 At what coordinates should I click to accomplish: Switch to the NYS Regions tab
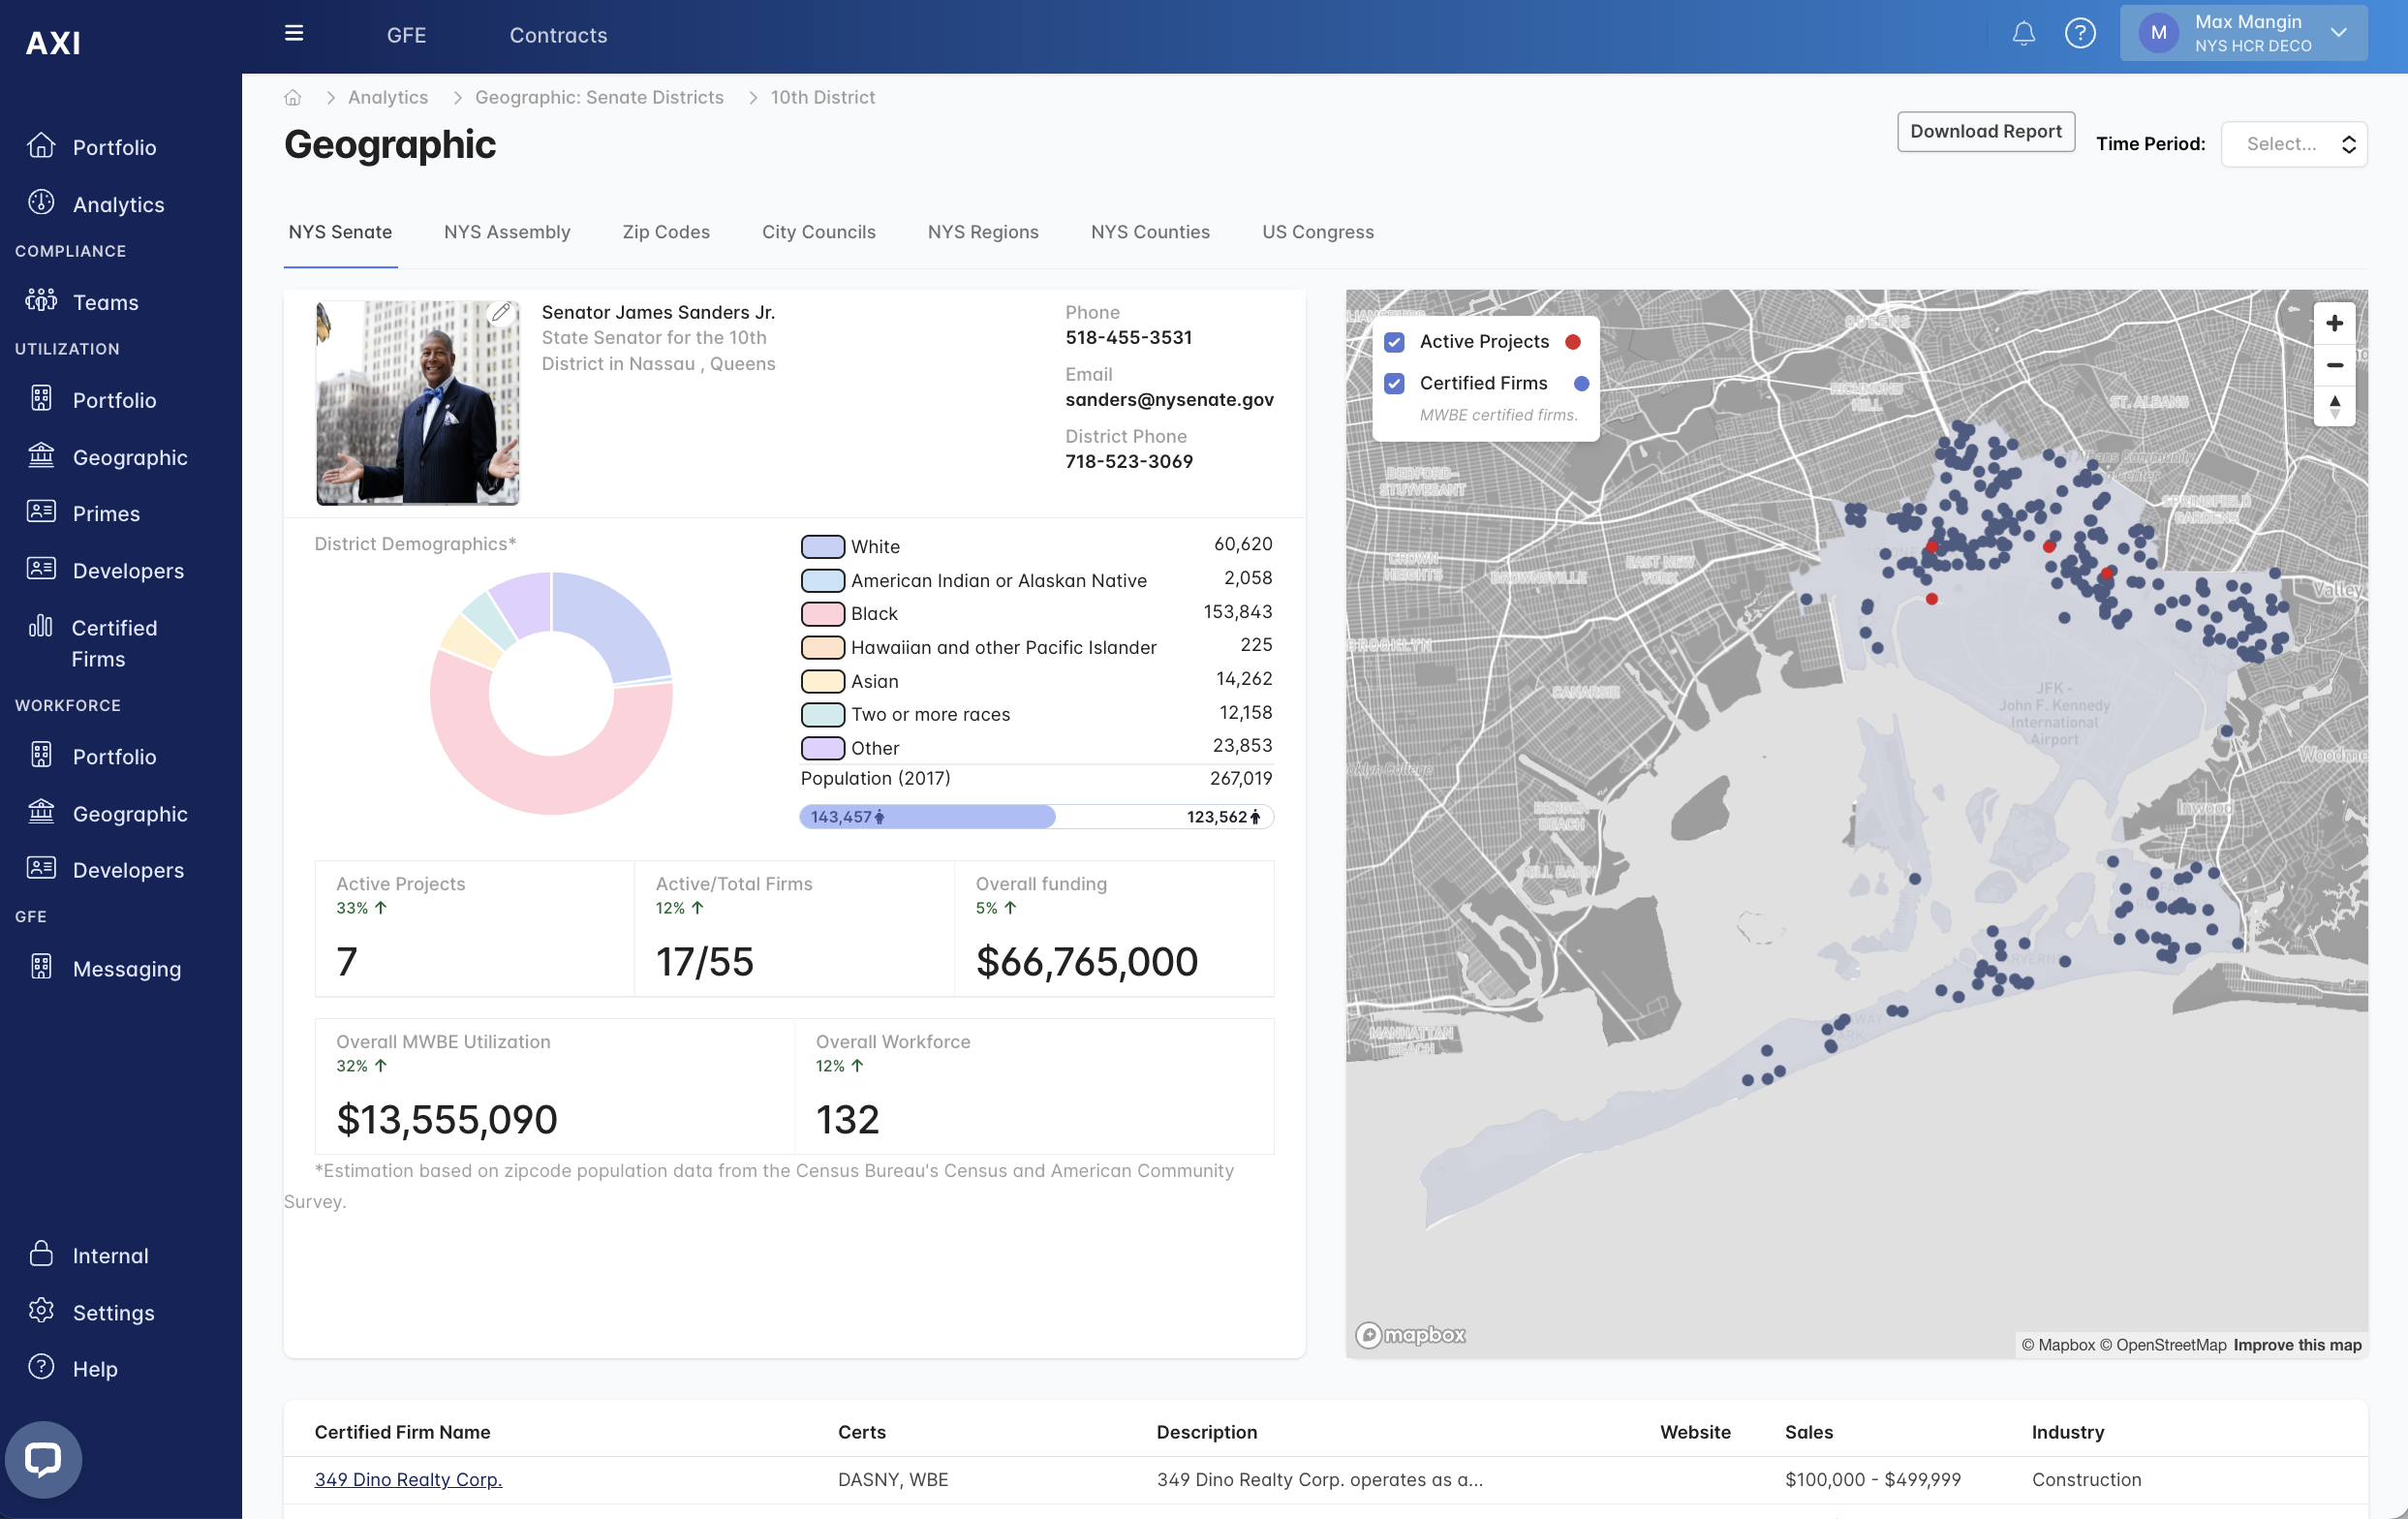(x=983, y=232)
